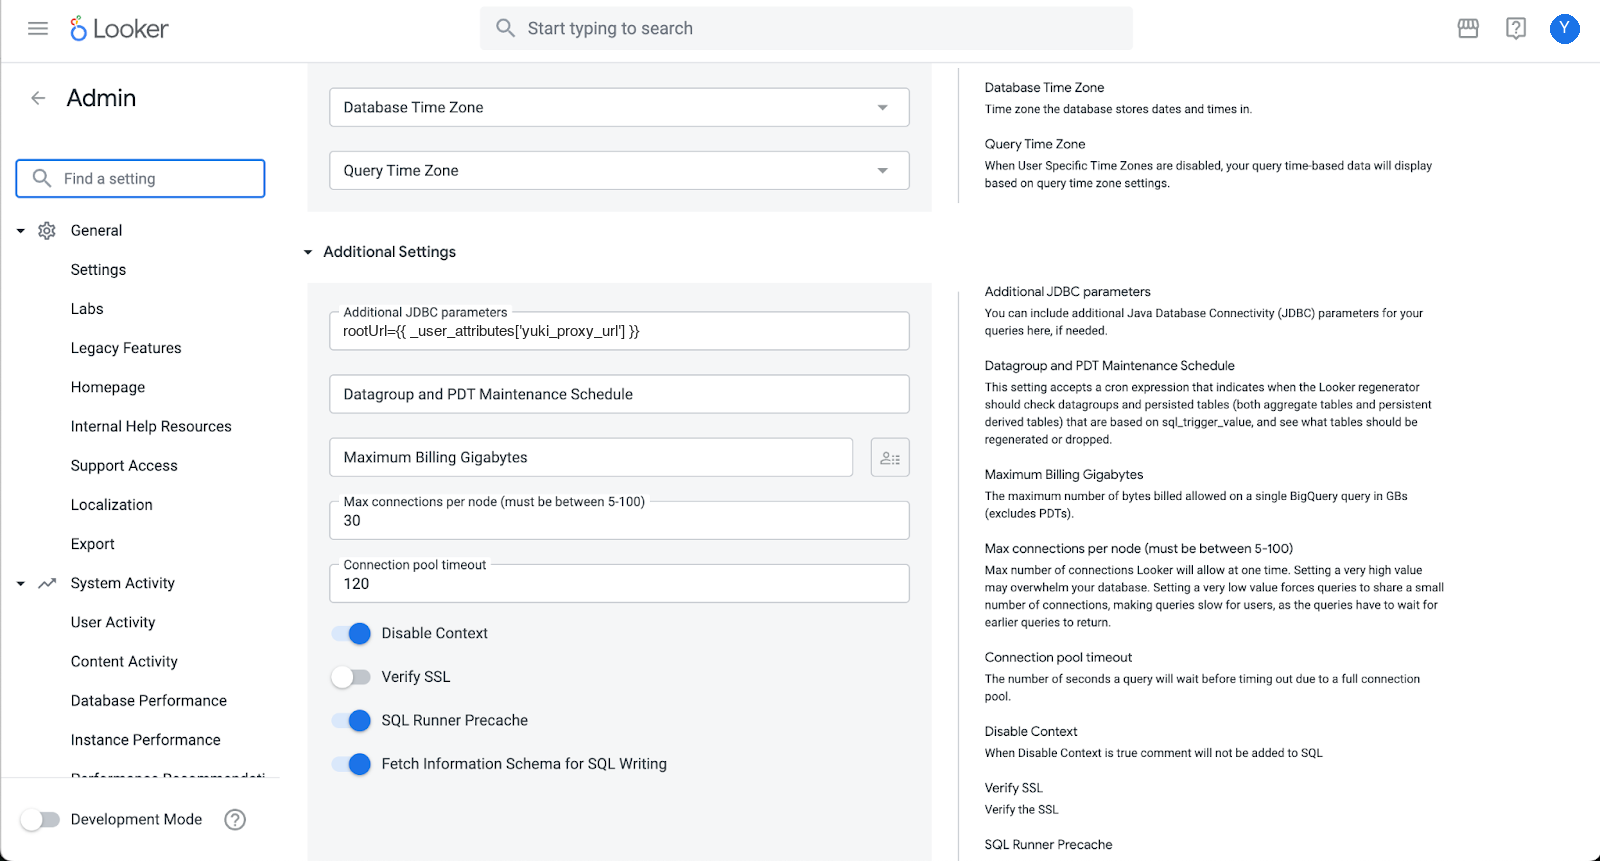Open Database Performance page
1600x861 pixels.
point(149,701)
